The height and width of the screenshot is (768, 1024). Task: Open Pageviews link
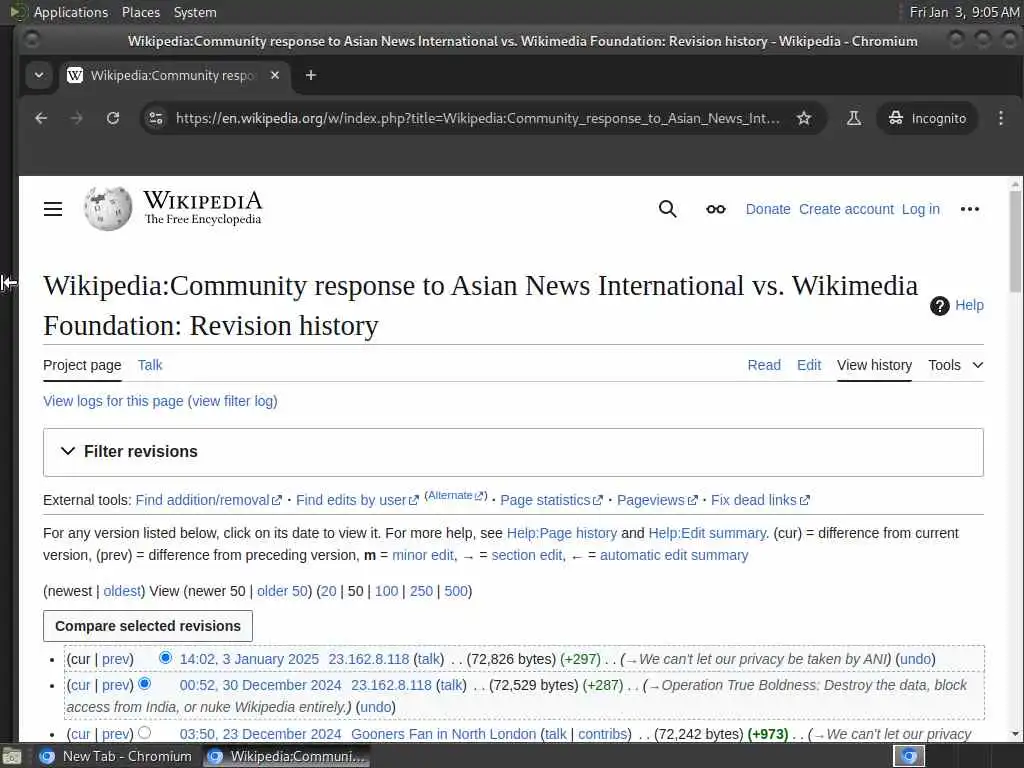pyautogui.click(x=656, y=500)
